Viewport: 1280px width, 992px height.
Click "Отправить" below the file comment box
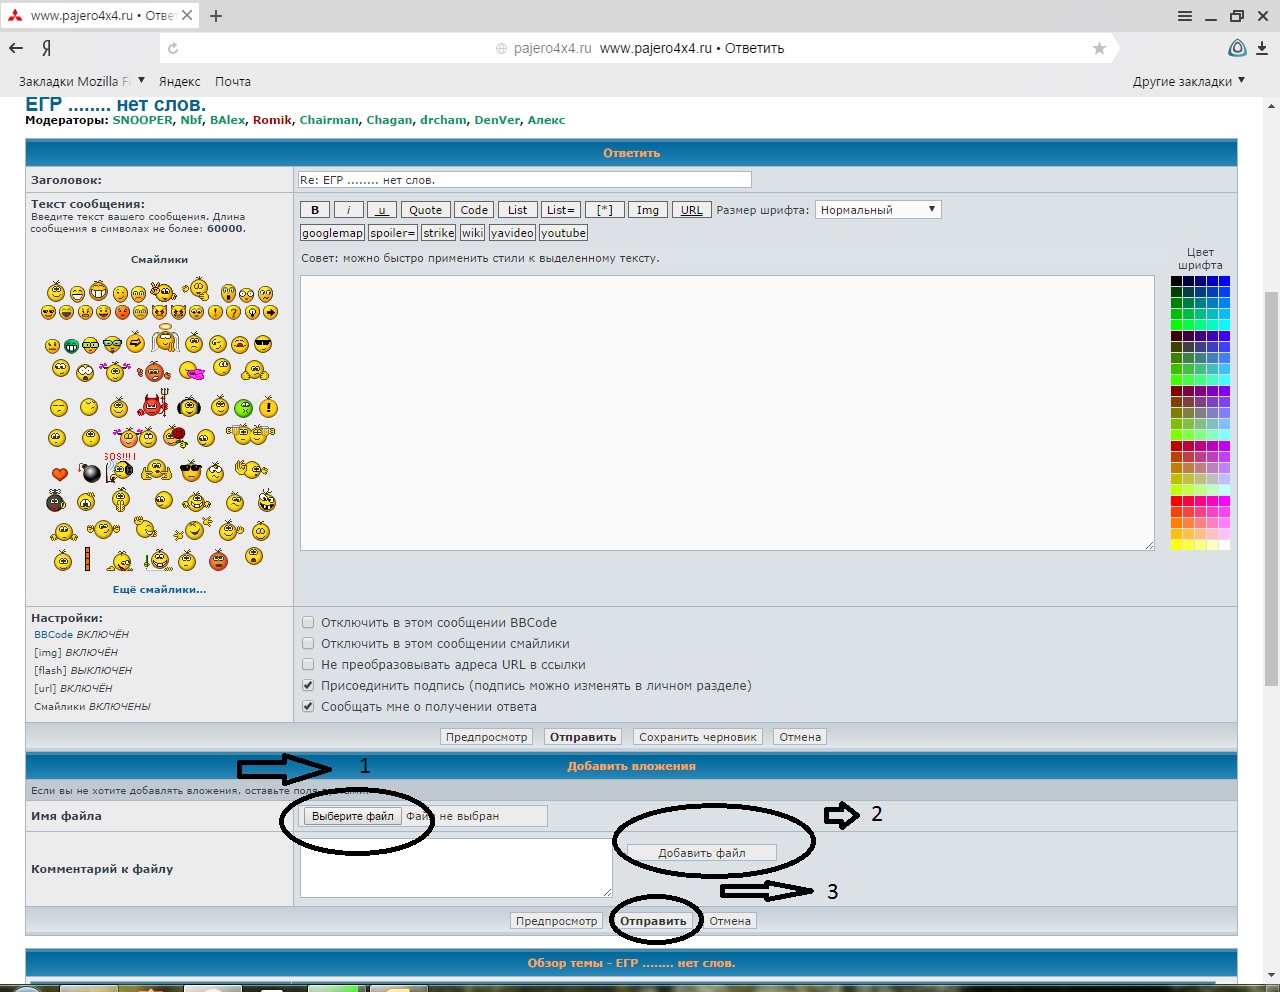coord(653,921)
